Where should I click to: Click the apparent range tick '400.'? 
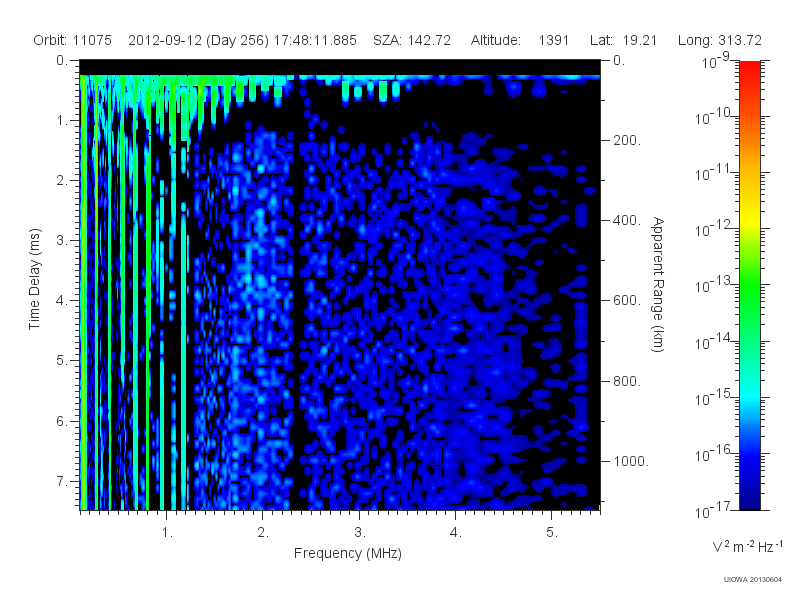[x=627, y=220]
